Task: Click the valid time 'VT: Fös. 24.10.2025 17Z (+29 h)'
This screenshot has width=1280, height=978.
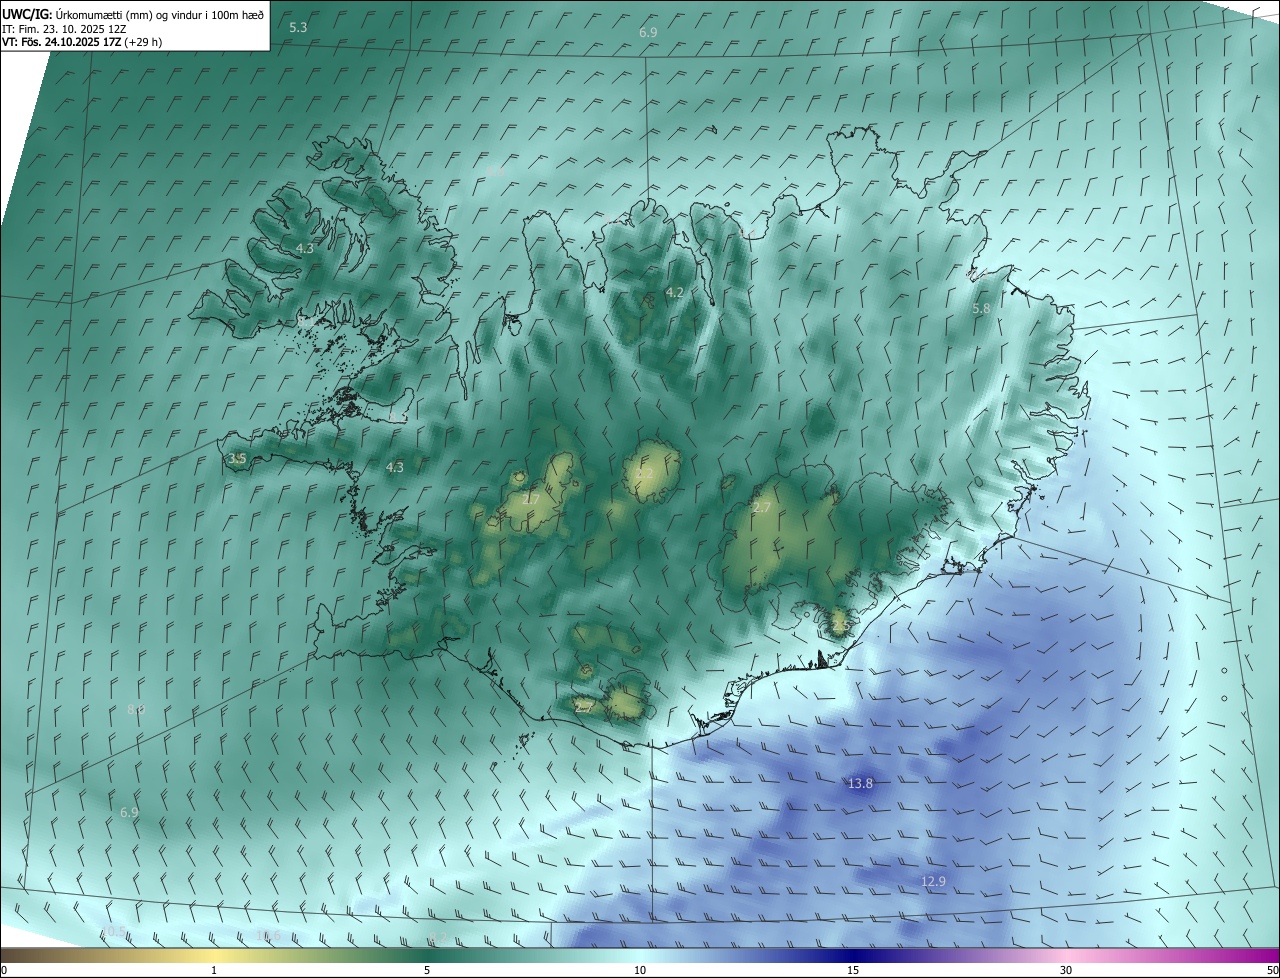Action: click(x=82, y=42)
